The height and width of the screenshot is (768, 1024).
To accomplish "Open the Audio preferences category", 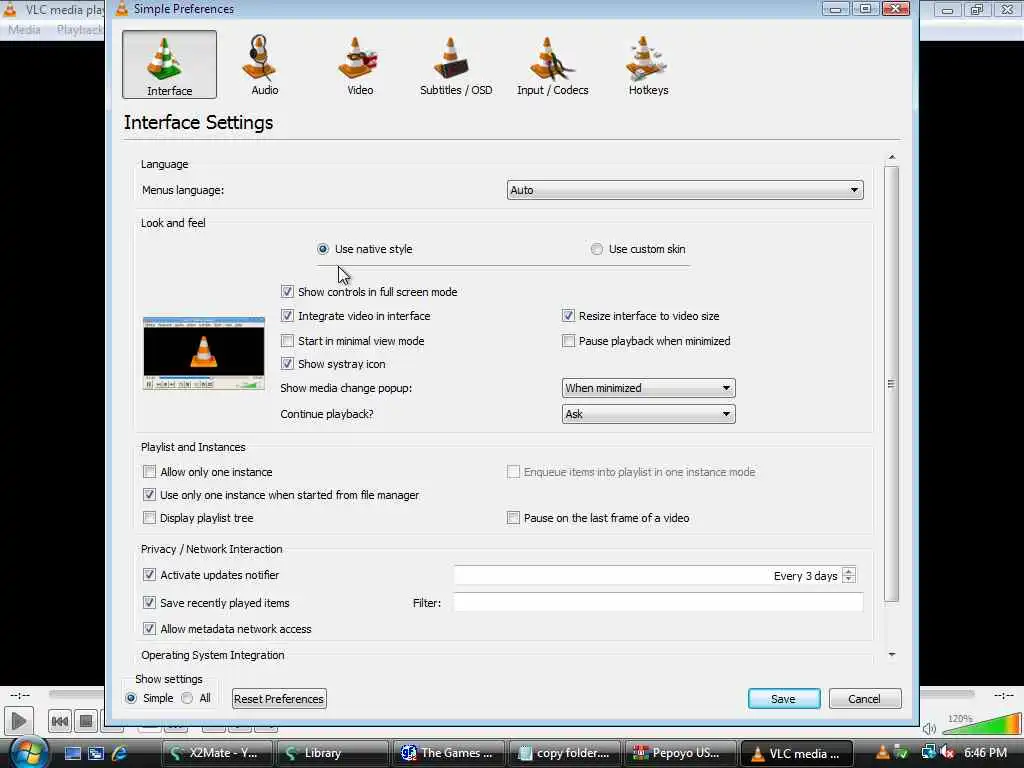I will tap(264, 65).
